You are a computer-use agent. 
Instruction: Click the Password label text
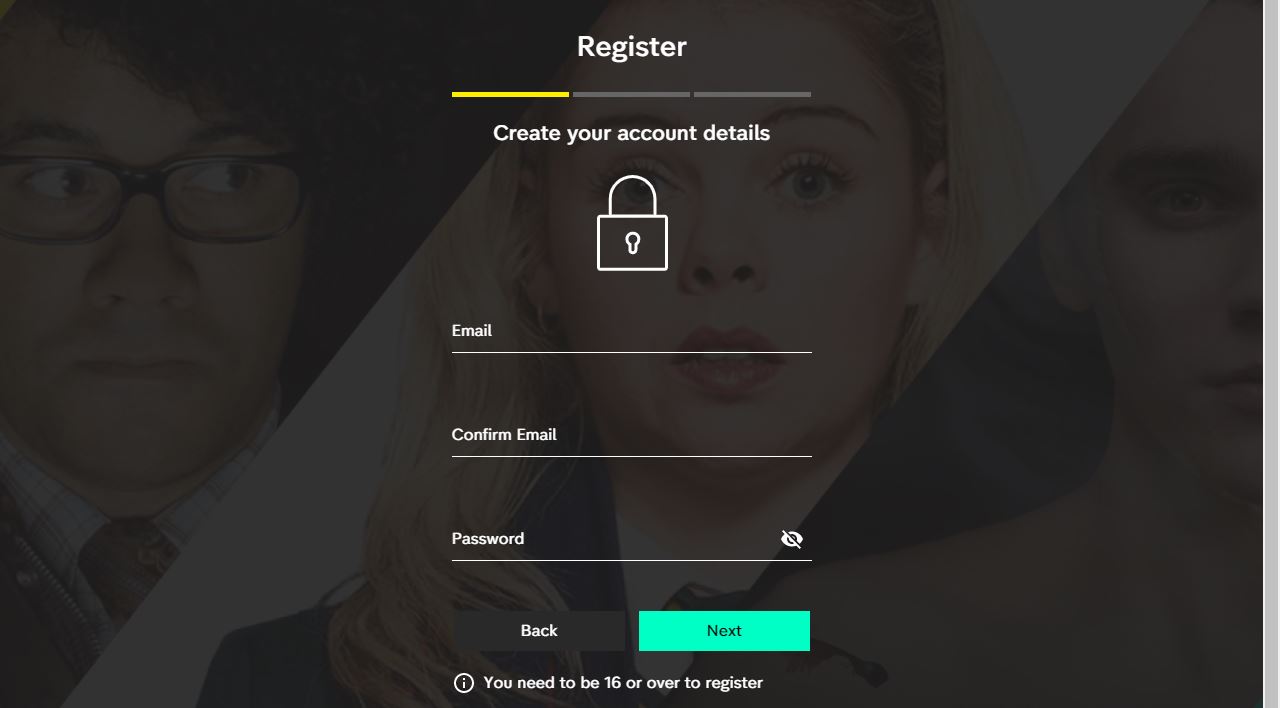click(487, 538)
